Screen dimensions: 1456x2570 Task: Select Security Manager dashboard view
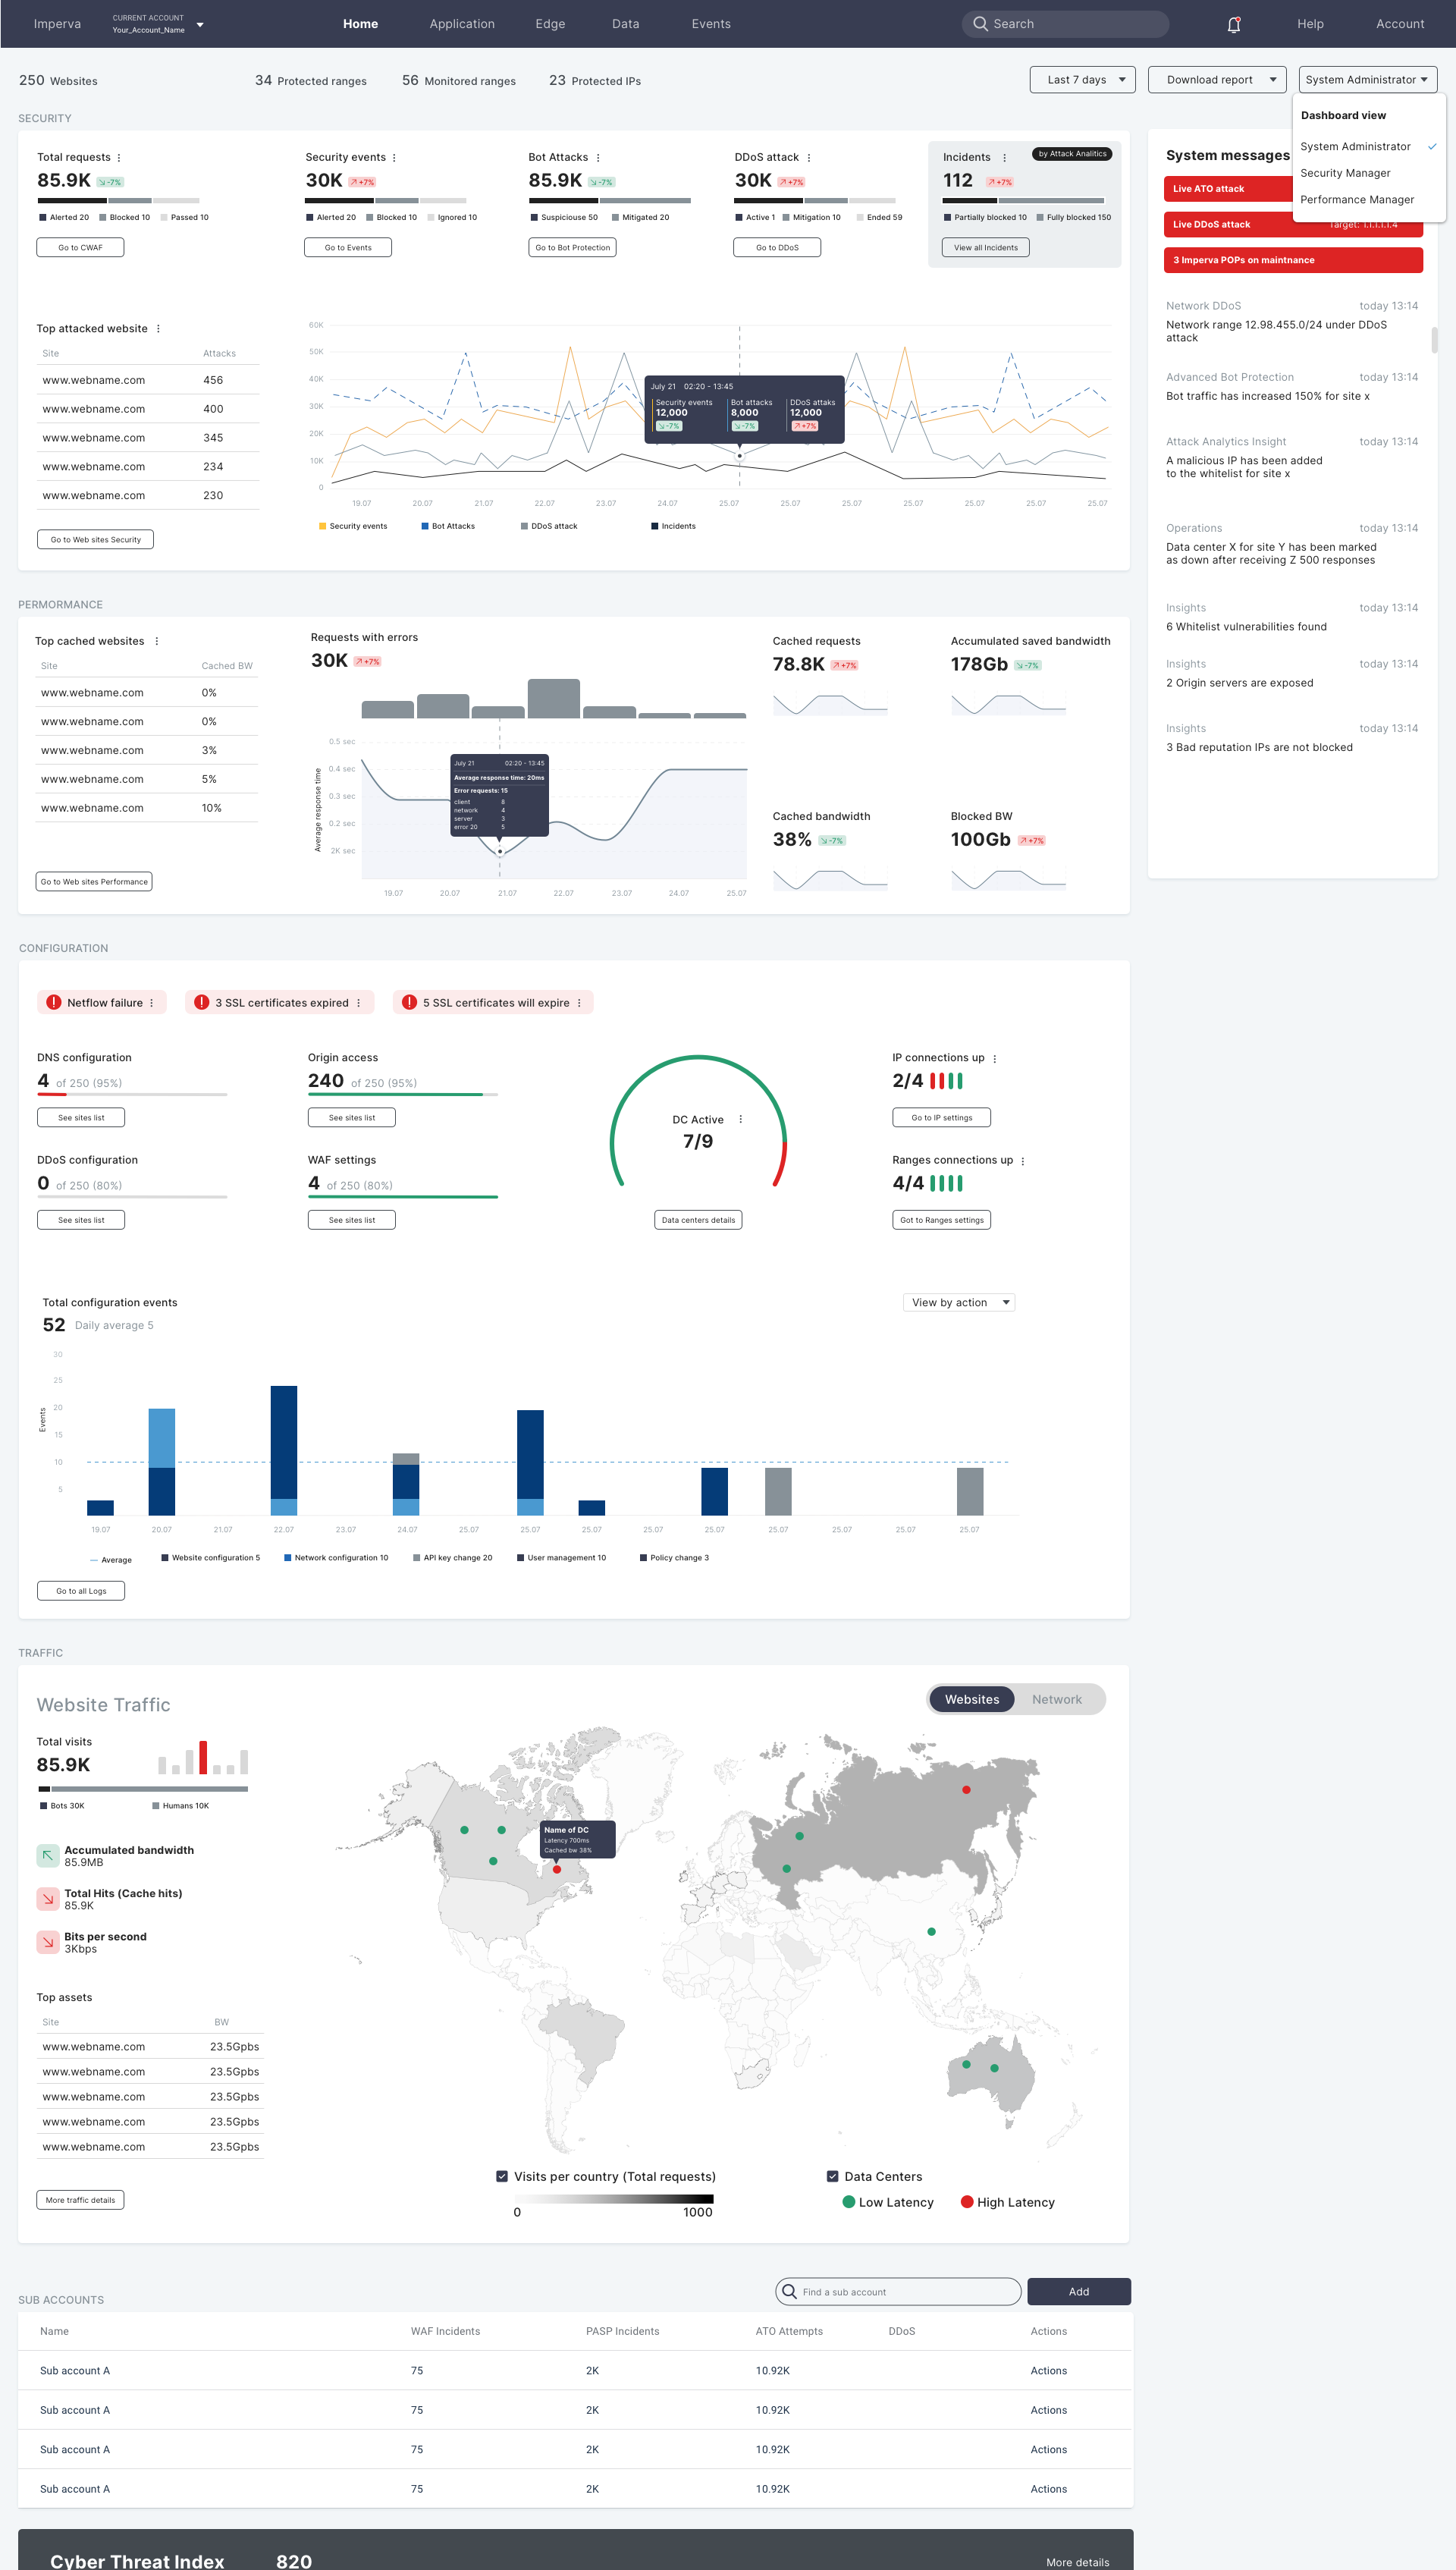coord(1345,173)
